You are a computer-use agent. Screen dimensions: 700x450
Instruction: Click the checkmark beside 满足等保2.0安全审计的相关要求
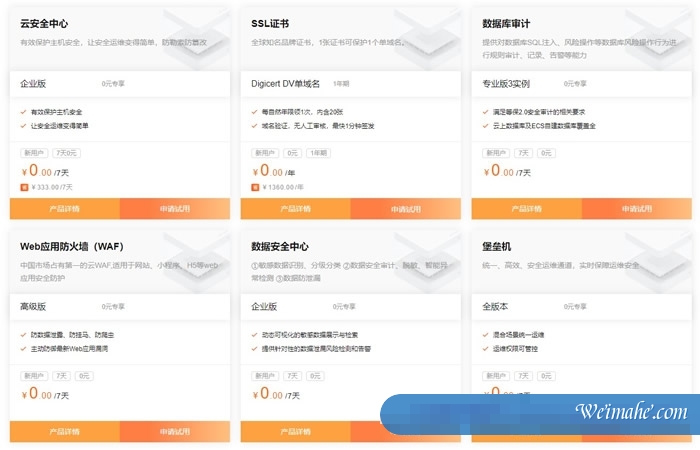[x=486, y=112]
